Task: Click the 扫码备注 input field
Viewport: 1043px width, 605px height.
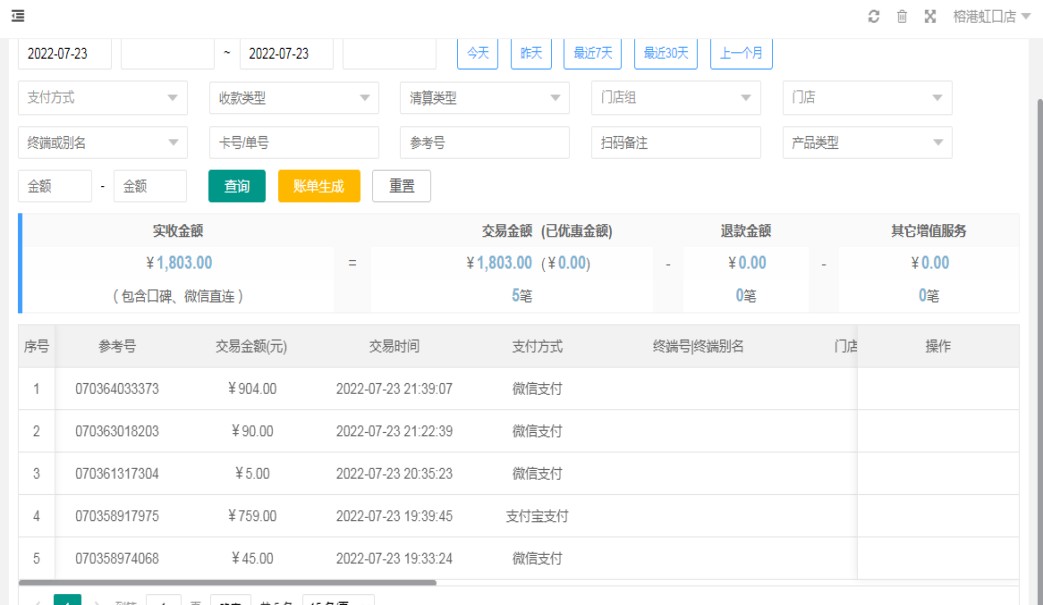Action: click(675, 143)
